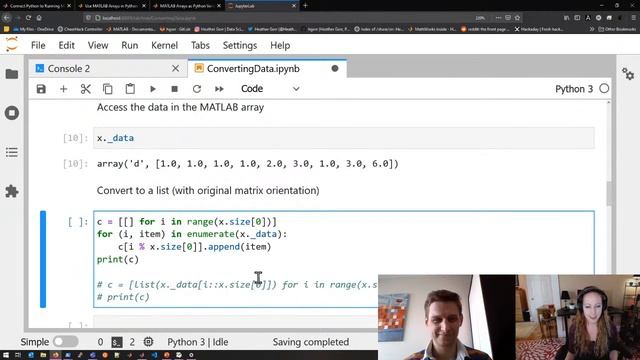Click the kernel gear icon in status bar

(x=149, y=342)
